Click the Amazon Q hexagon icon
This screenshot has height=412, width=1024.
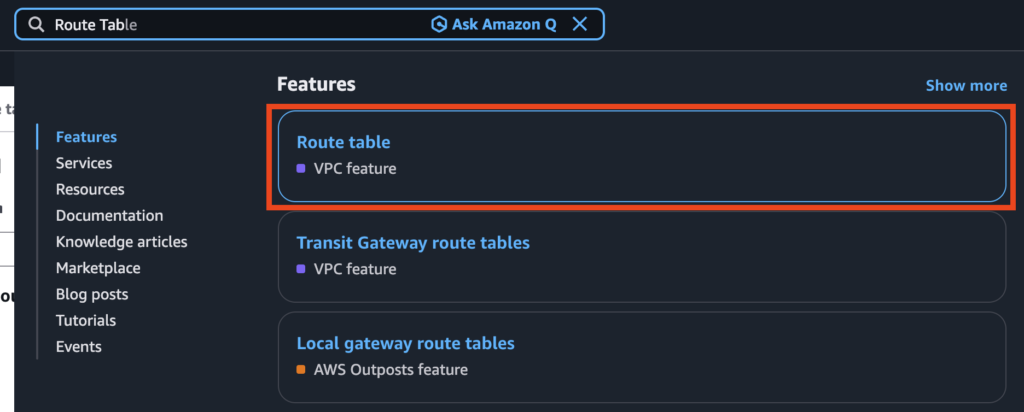pyautogui.click(x=438, y=25)
